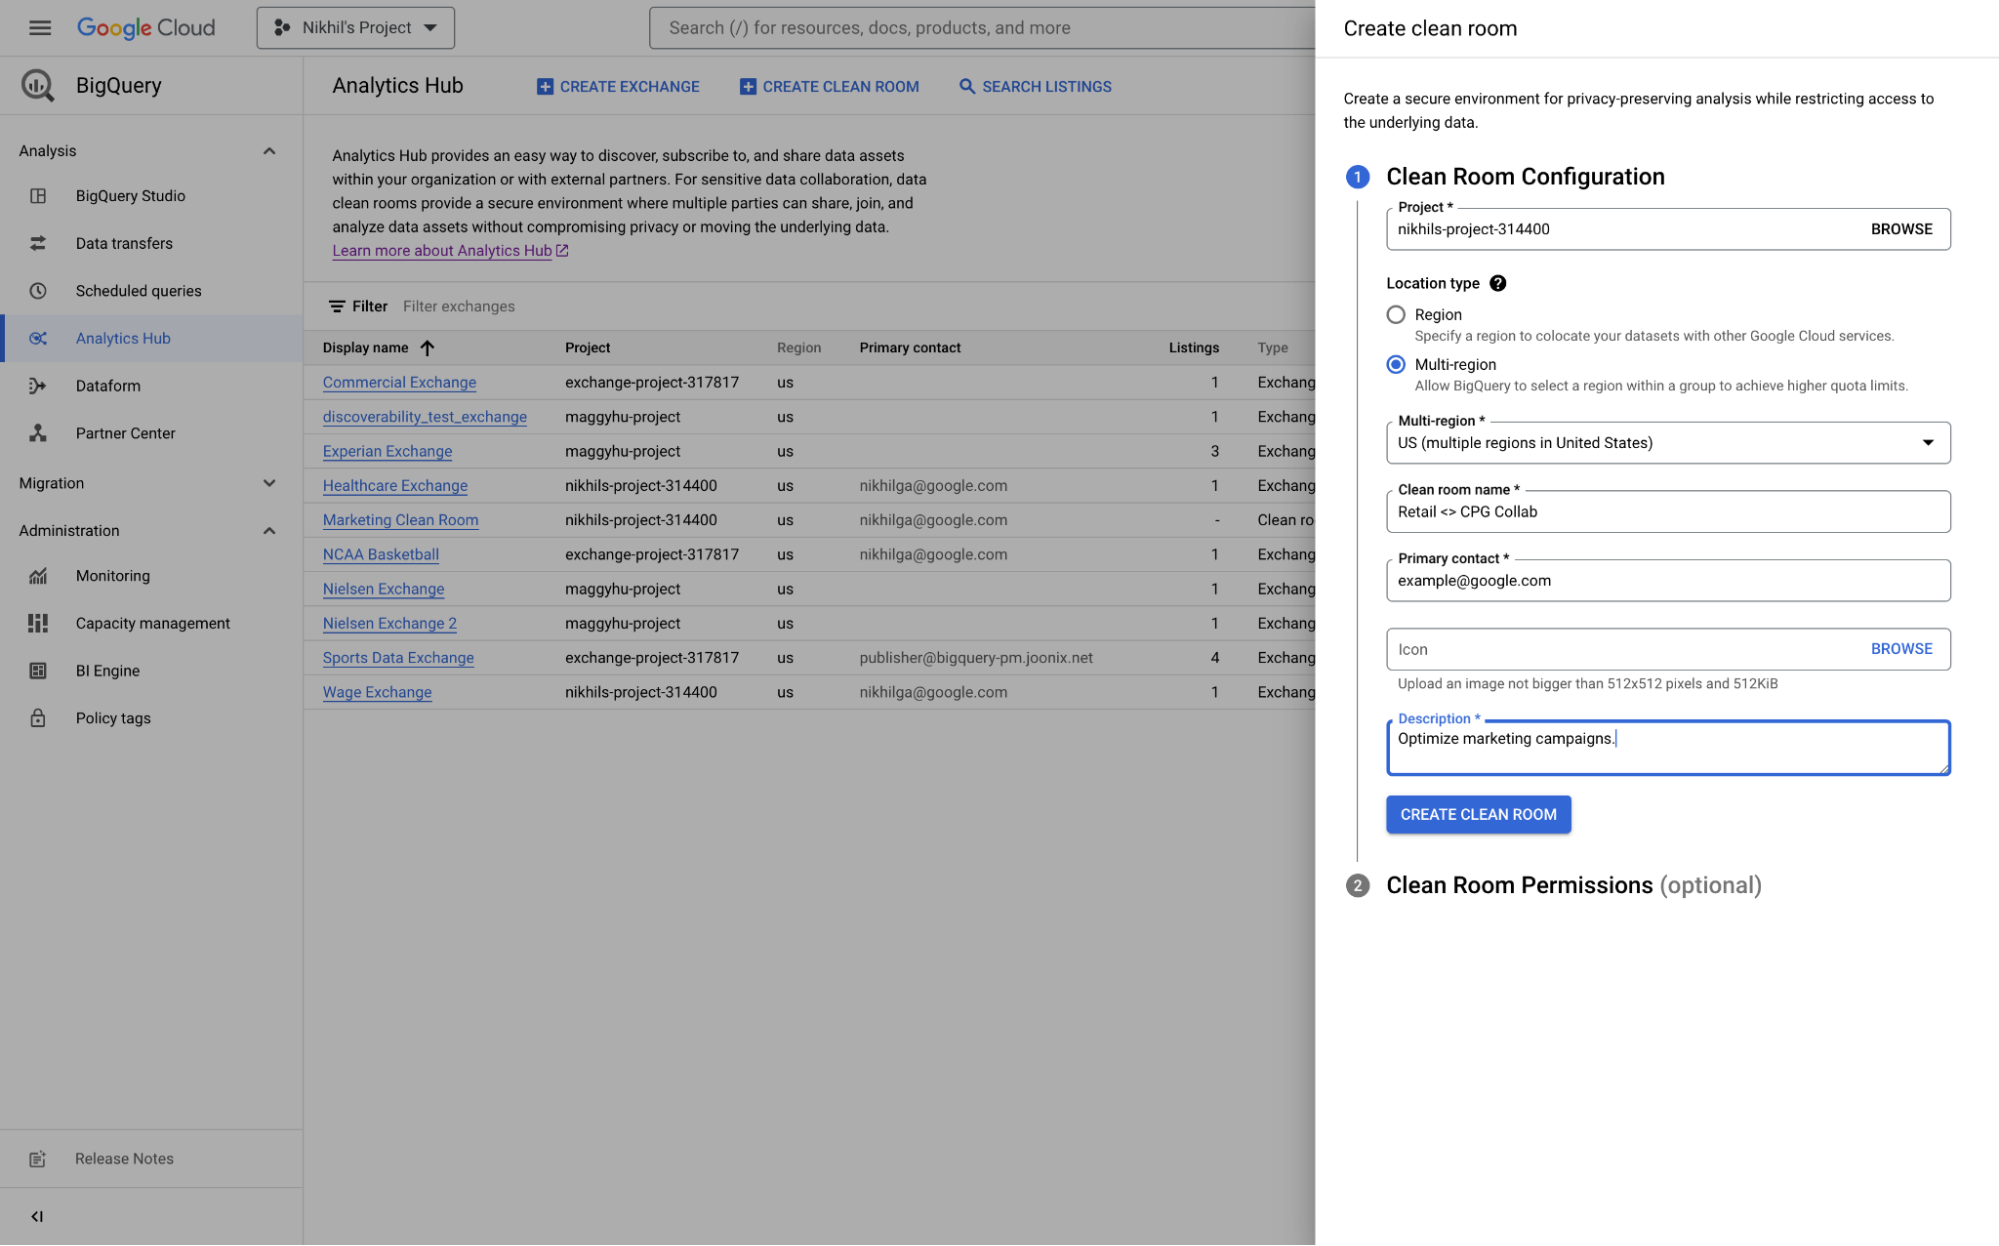Click the Release Notes icon
The width and height of the screenshot is (1999, 1246).
coord(38,1159)
